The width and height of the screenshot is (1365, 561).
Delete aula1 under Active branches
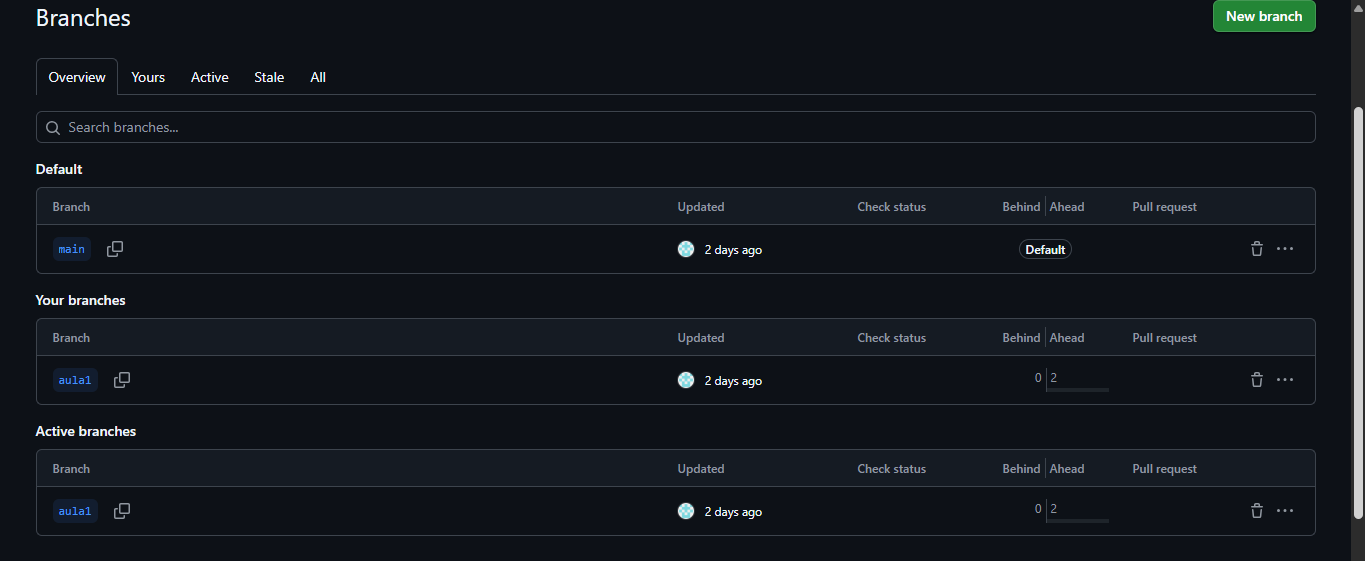[1257, 511]
